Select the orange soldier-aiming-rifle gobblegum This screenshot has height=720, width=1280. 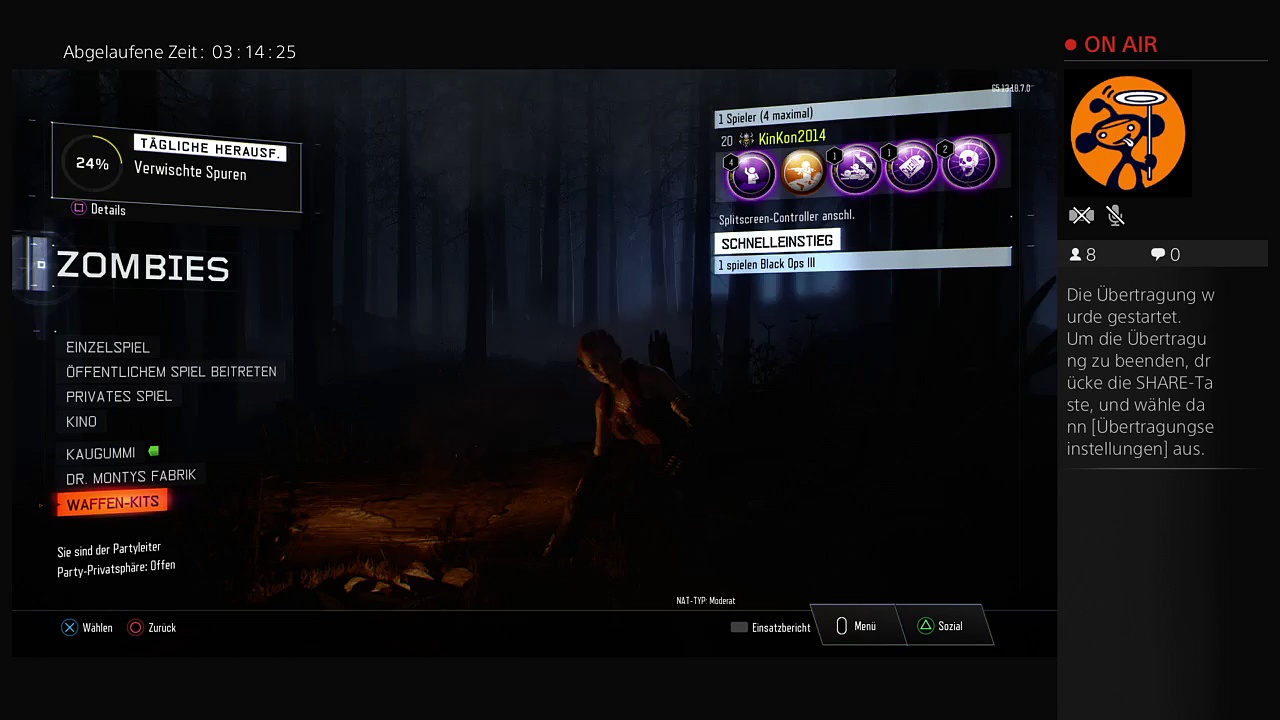coord(804,172)
